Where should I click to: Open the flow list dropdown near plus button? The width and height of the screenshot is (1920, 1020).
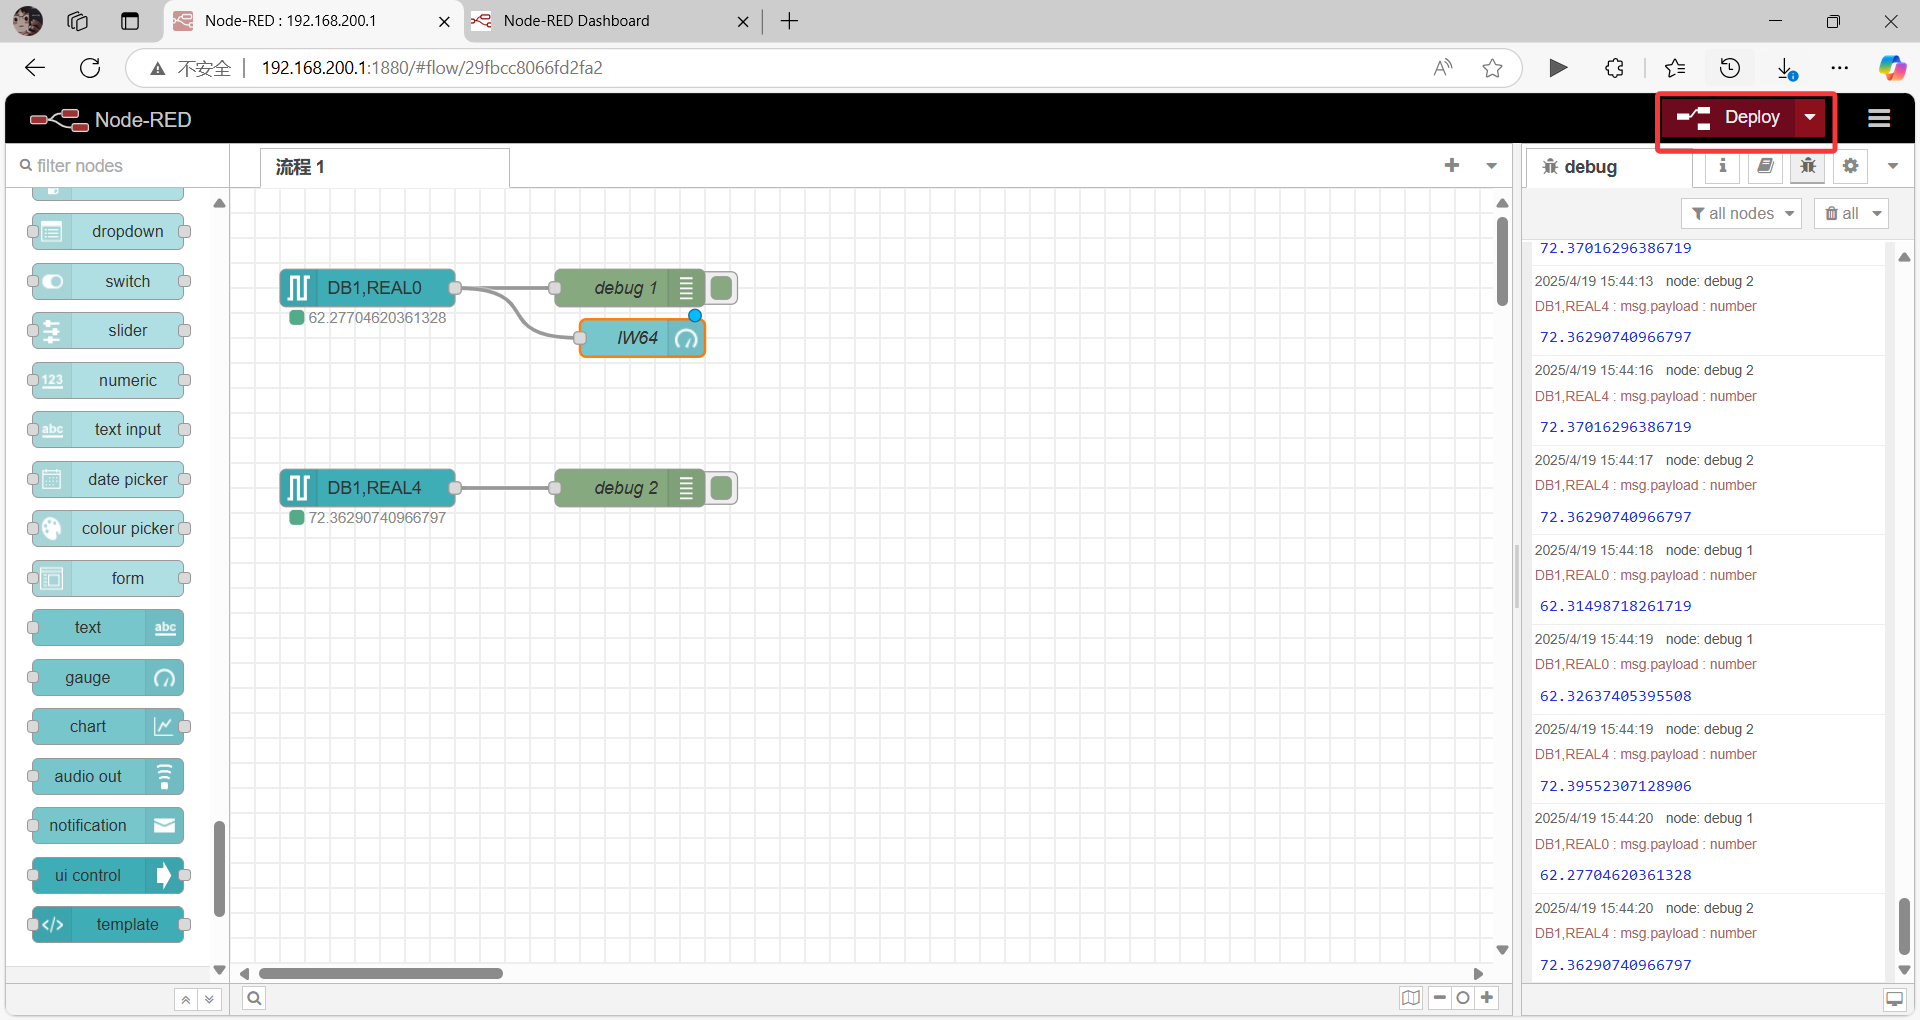pos(1491,166)
